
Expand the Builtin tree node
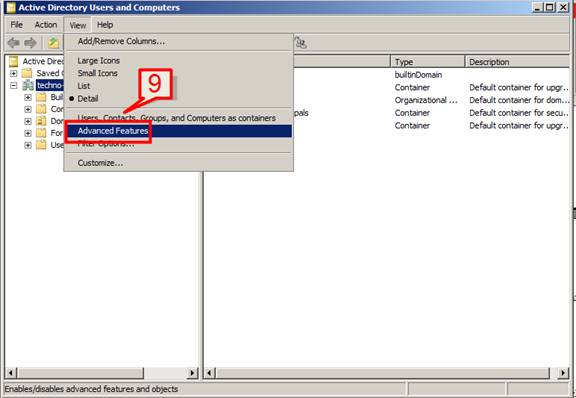click(28, 97)
